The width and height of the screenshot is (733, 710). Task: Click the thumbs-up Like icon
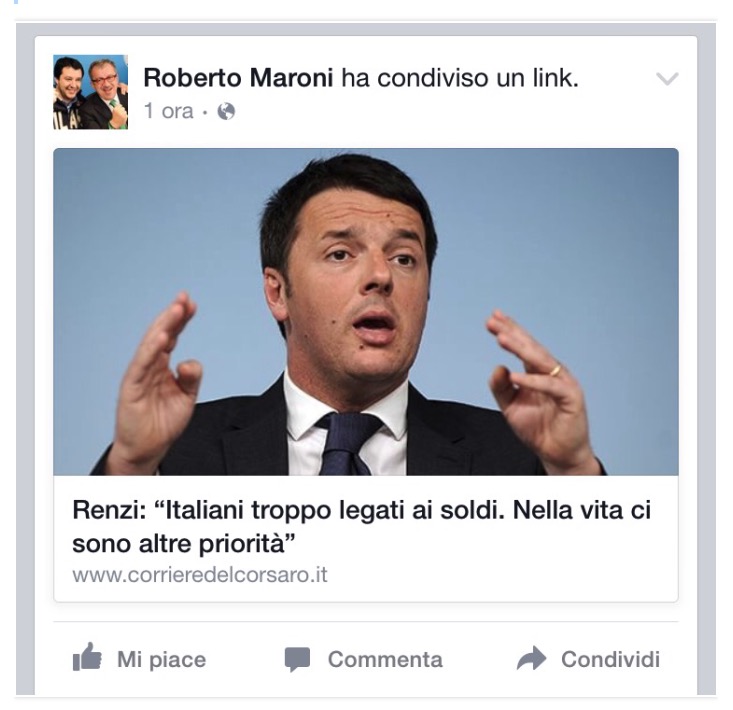point(87,657)
